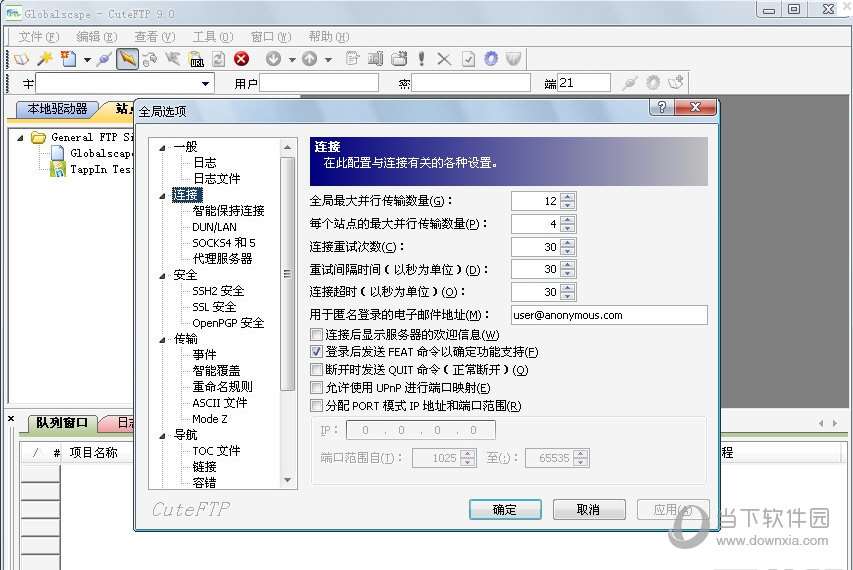
Task: Click the Disconnect toolbar icon
Action: pyautogui.click(x=173, y=59)
